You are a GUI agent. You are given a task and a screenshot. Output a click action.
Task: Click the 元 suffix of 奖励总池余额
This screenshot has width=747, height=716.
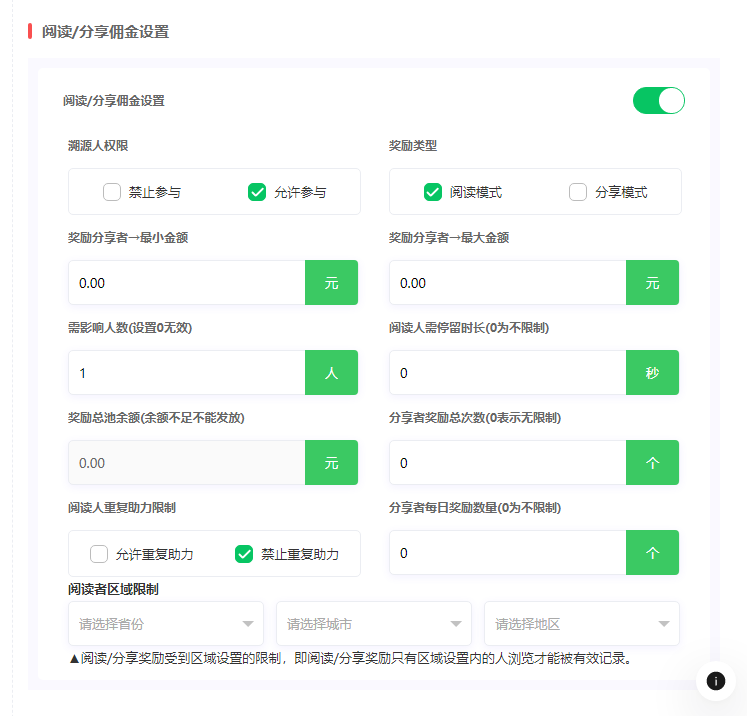[x=332, y=463]
